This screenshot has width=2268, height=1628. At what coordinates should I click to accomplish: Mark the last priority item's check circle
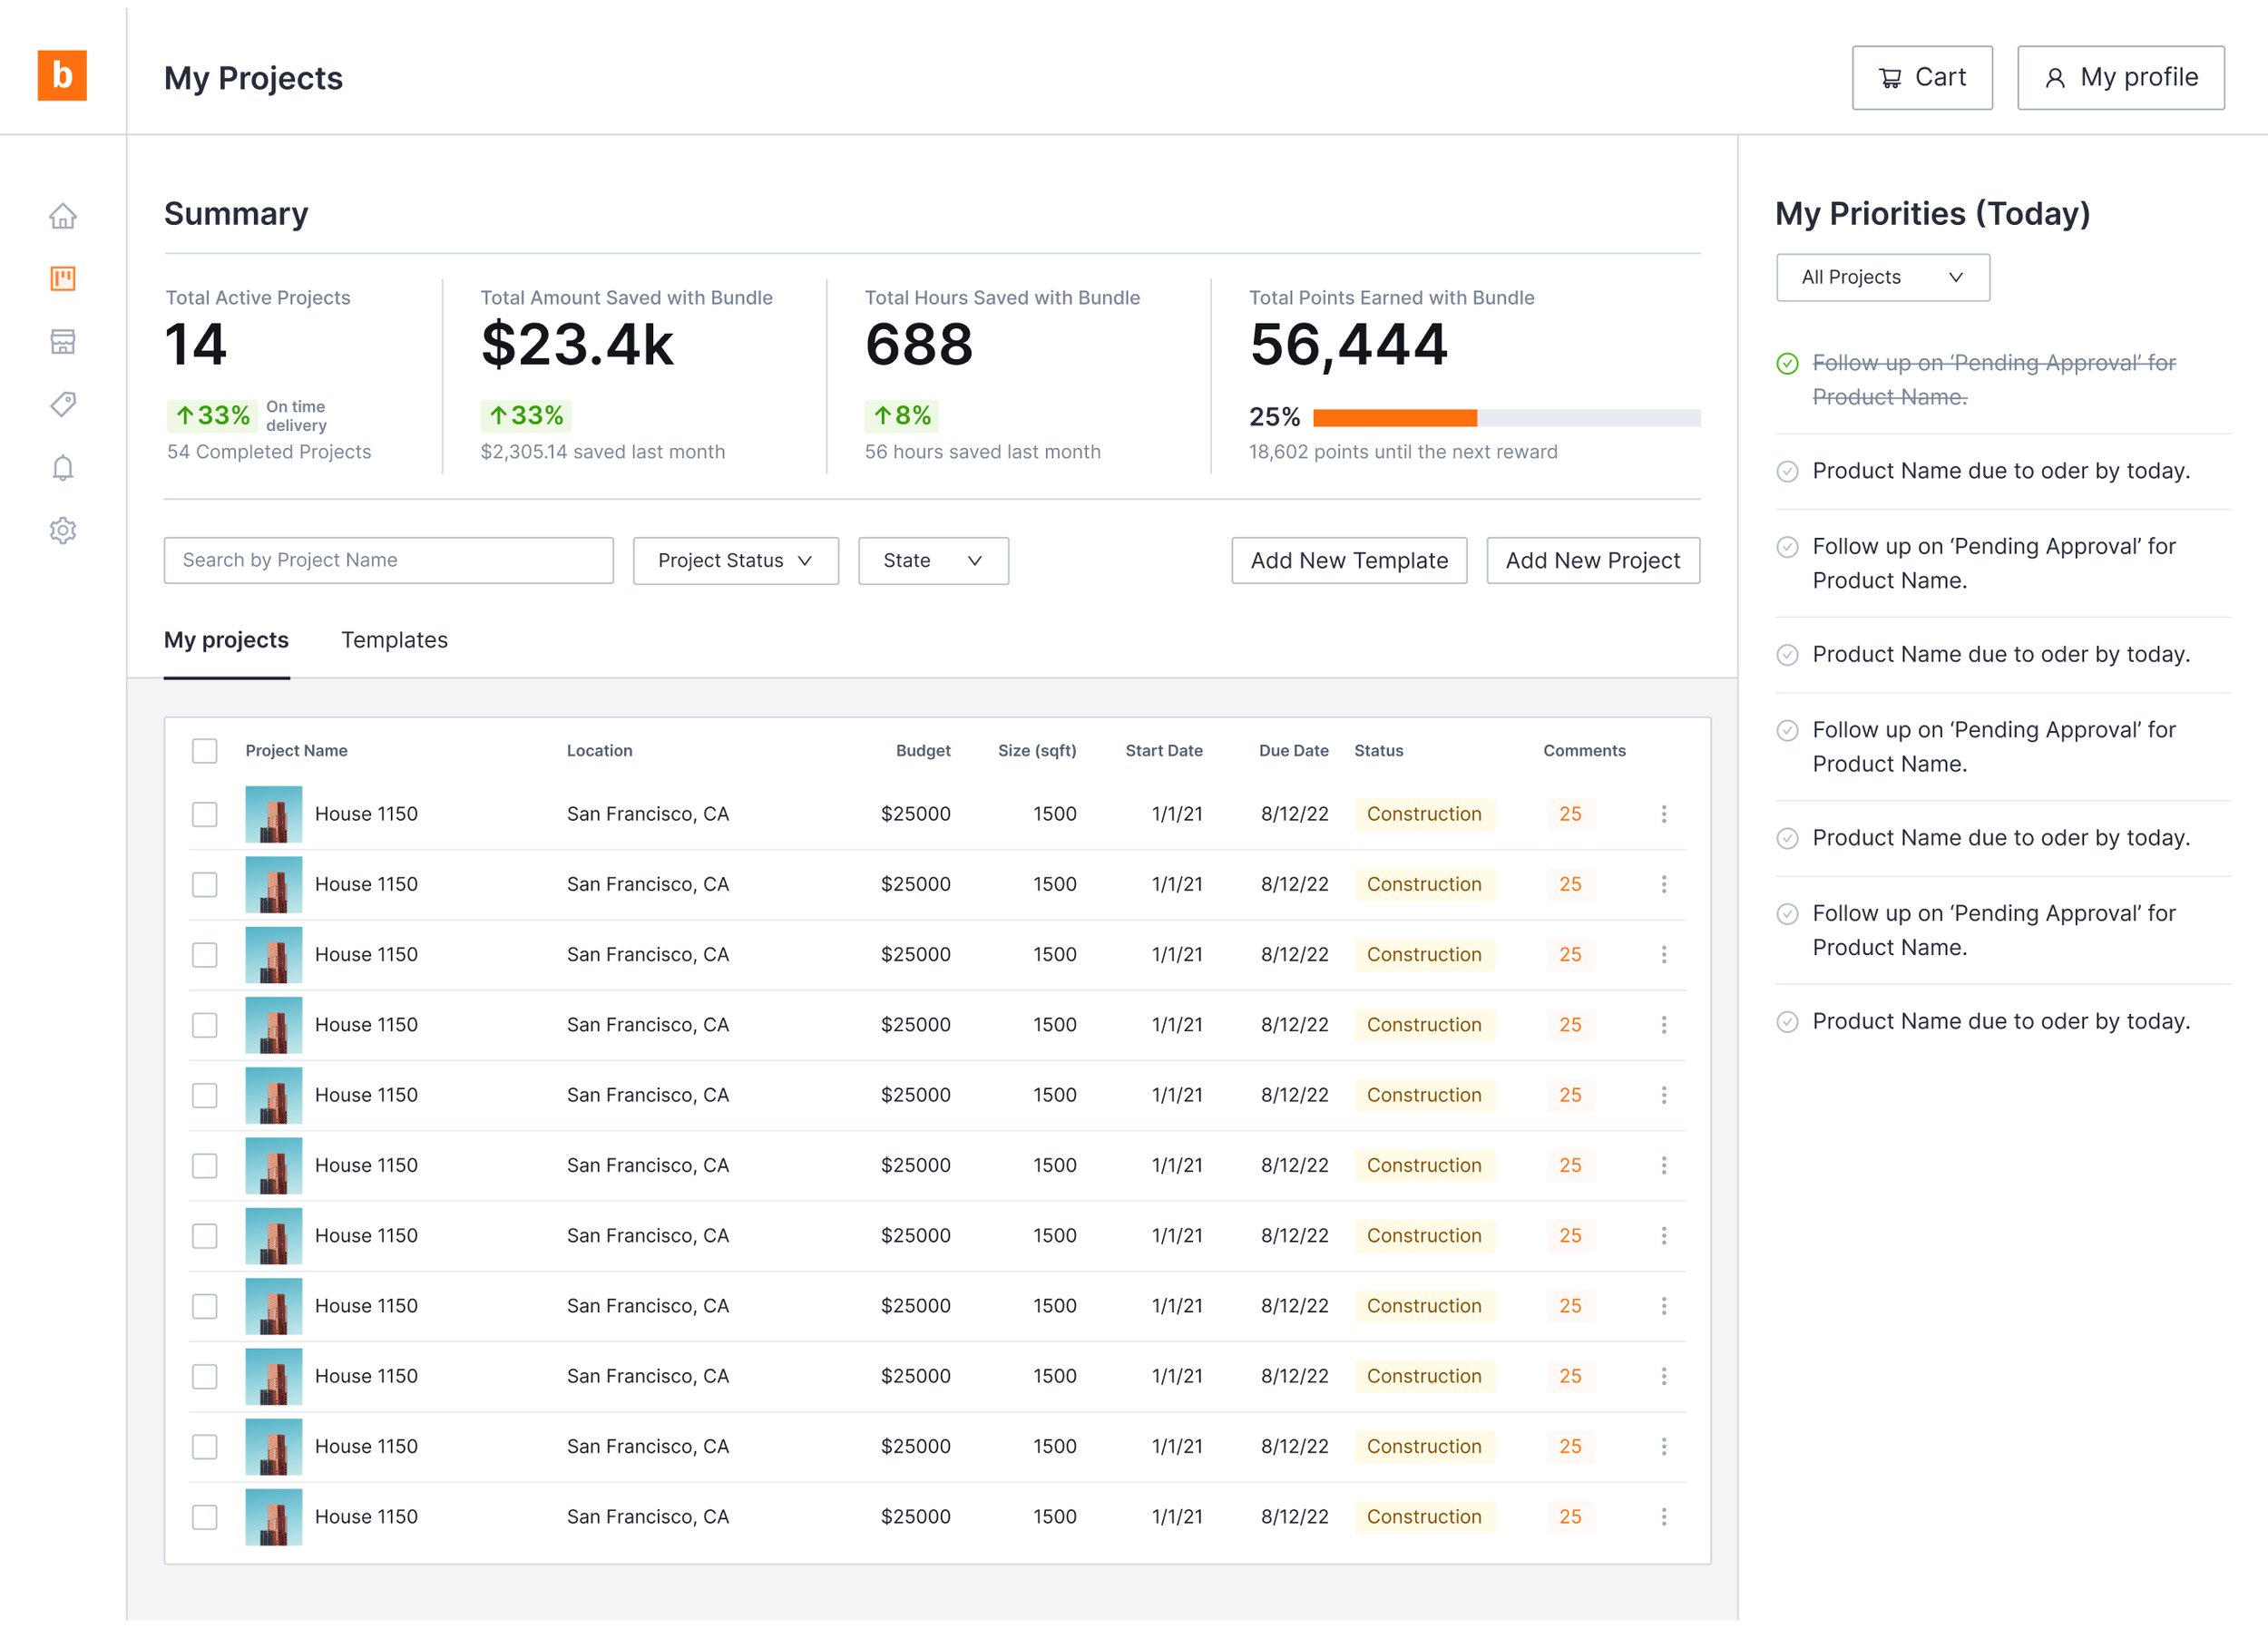[x=1787, y=1022]
